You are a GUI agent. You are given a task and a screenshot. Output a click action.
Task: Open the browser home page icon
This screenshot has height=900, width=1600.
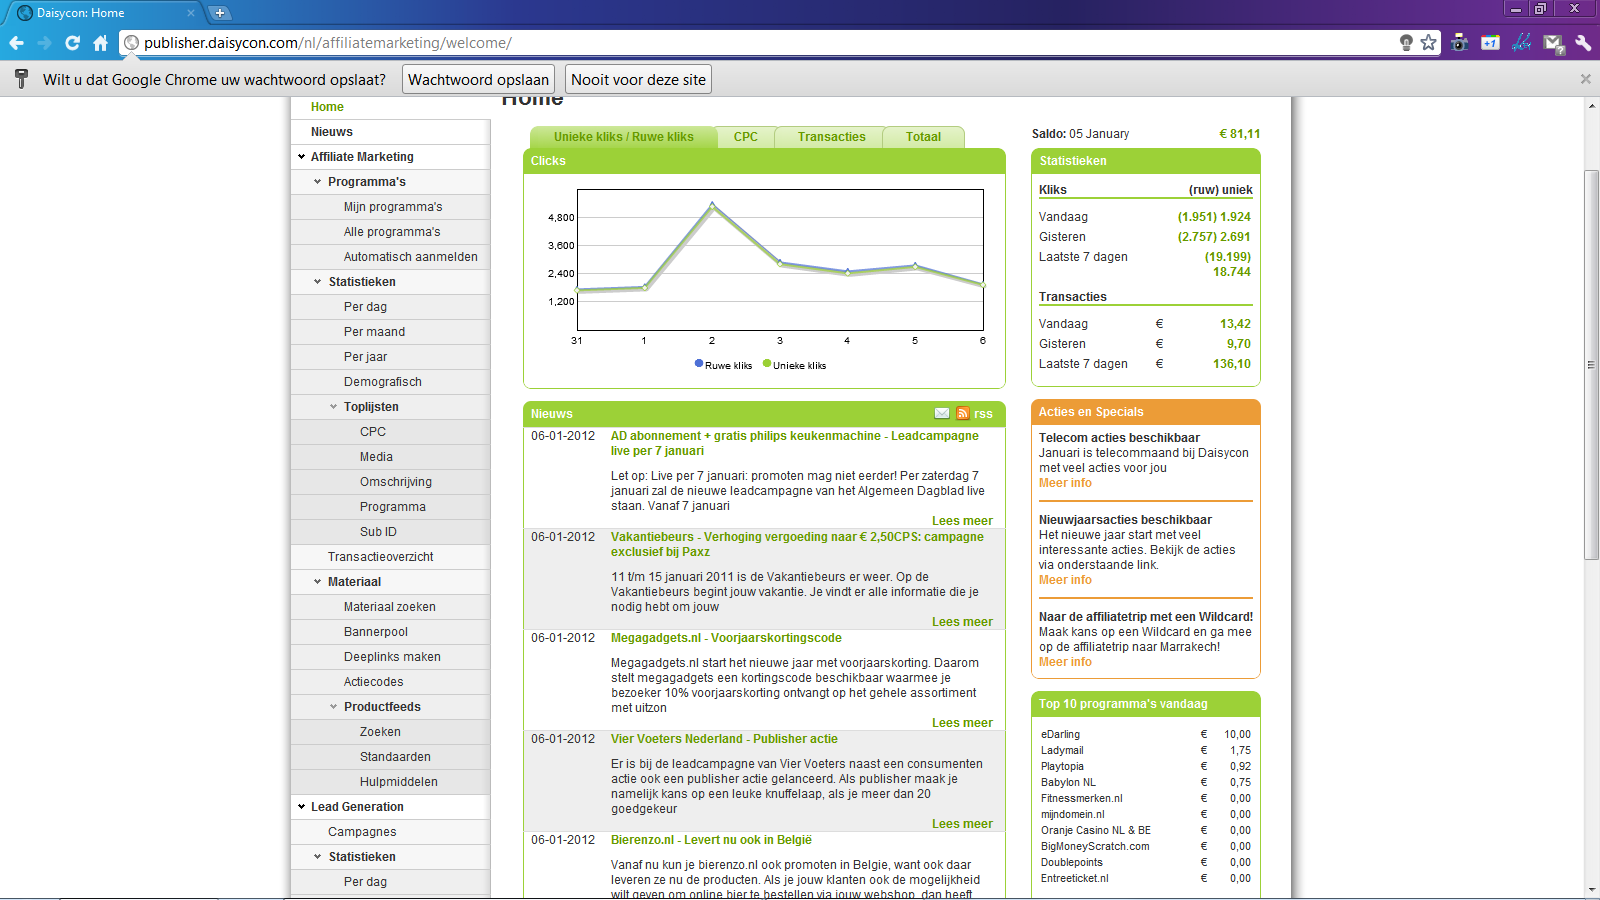pos(100,43)
